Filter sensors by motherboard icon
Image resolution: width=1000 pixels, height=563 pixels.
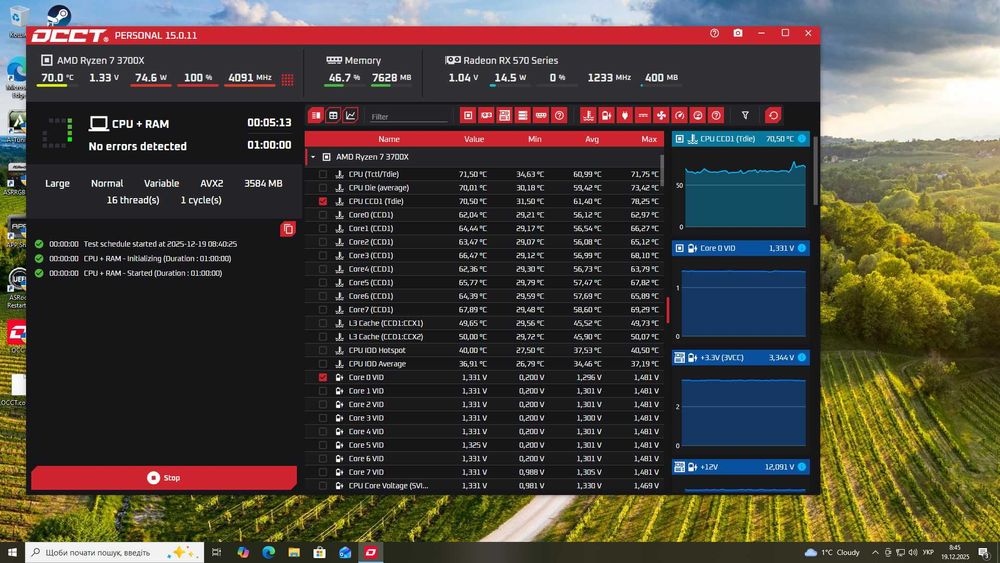pyautogui.click(x=504, y=115)
